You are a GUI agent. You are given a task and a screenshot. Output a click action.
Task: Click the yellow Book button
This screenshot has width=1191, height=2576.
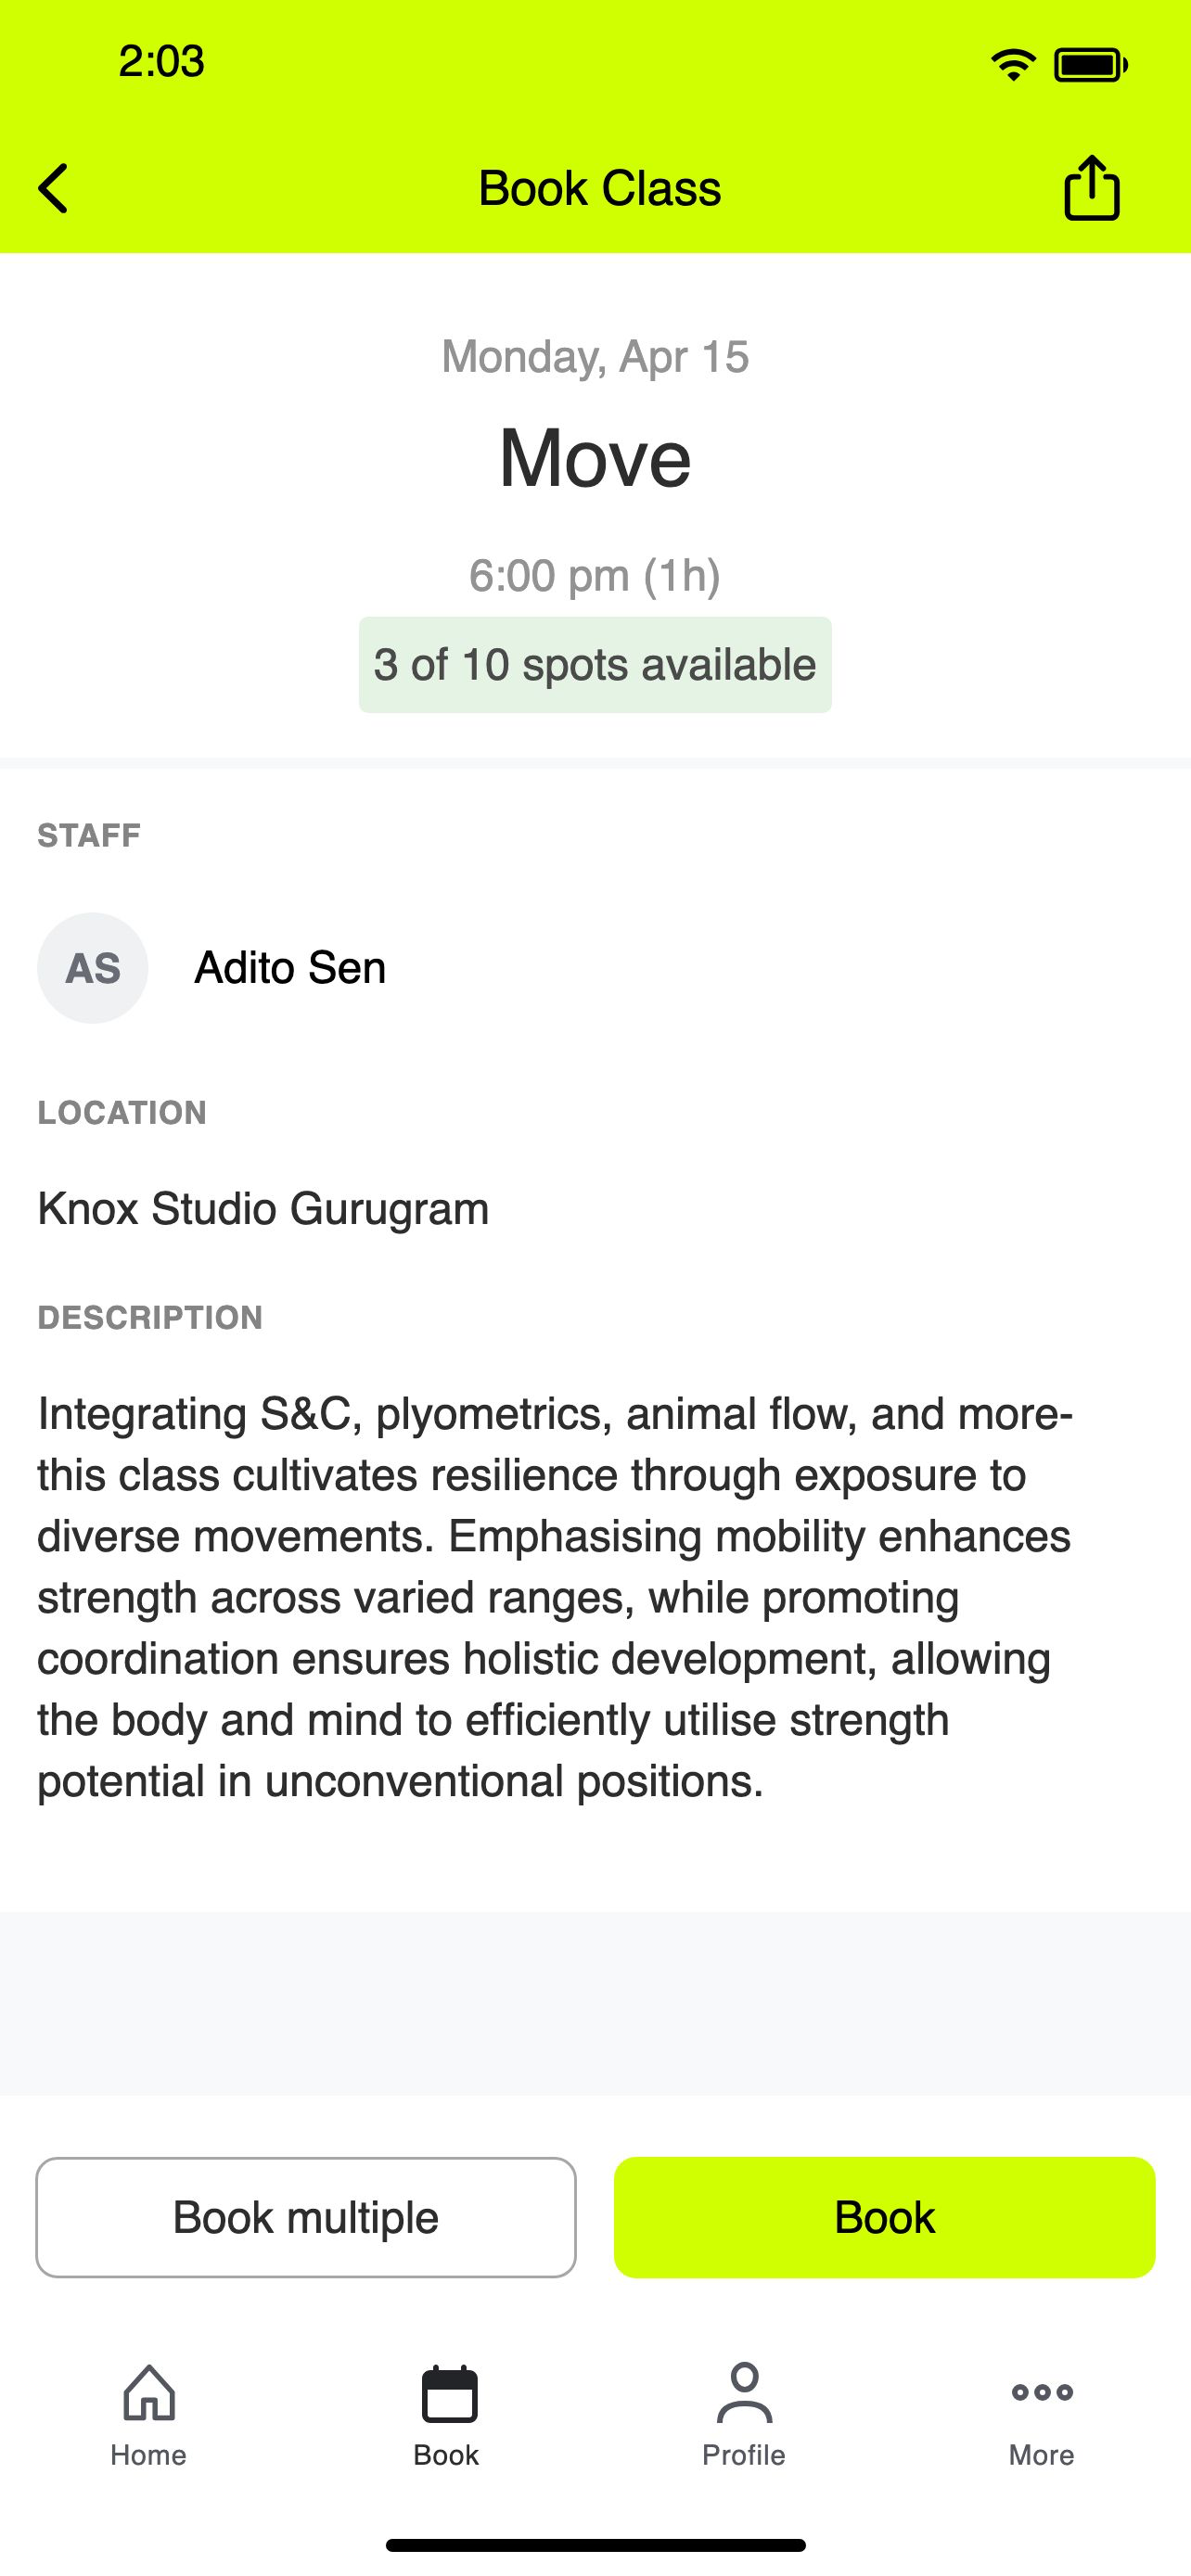(884, 2217)
